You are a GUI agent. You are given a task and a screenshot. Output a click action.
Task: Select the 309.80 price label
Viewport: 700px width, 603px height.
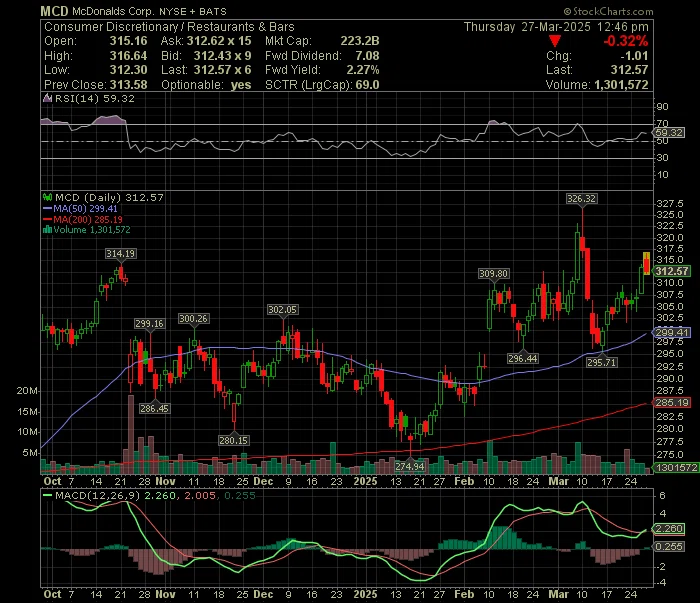(493, 274)
